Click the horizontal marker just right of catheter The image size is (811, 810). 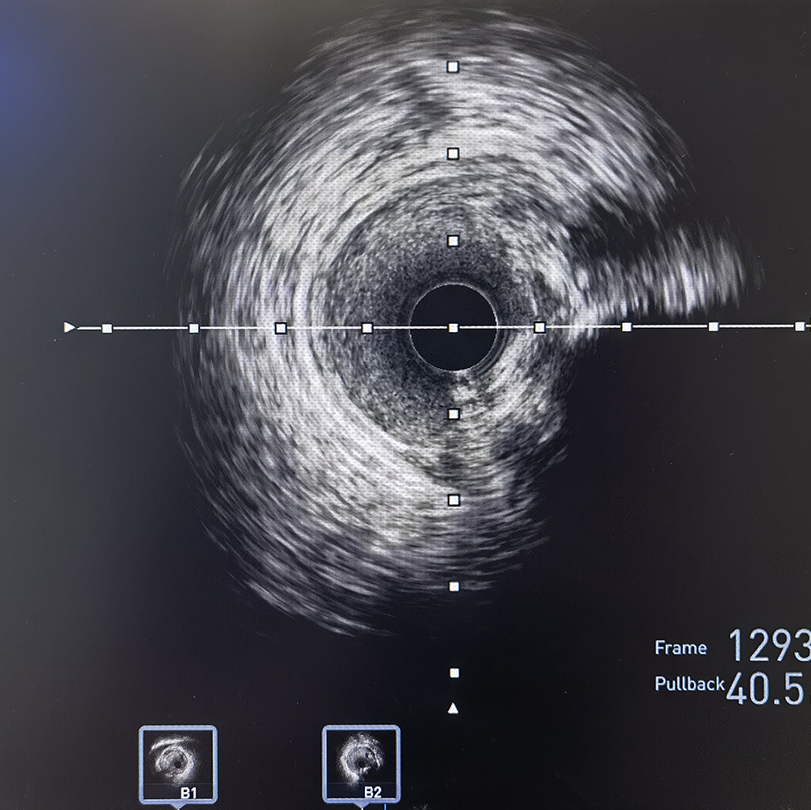(540, 327)
